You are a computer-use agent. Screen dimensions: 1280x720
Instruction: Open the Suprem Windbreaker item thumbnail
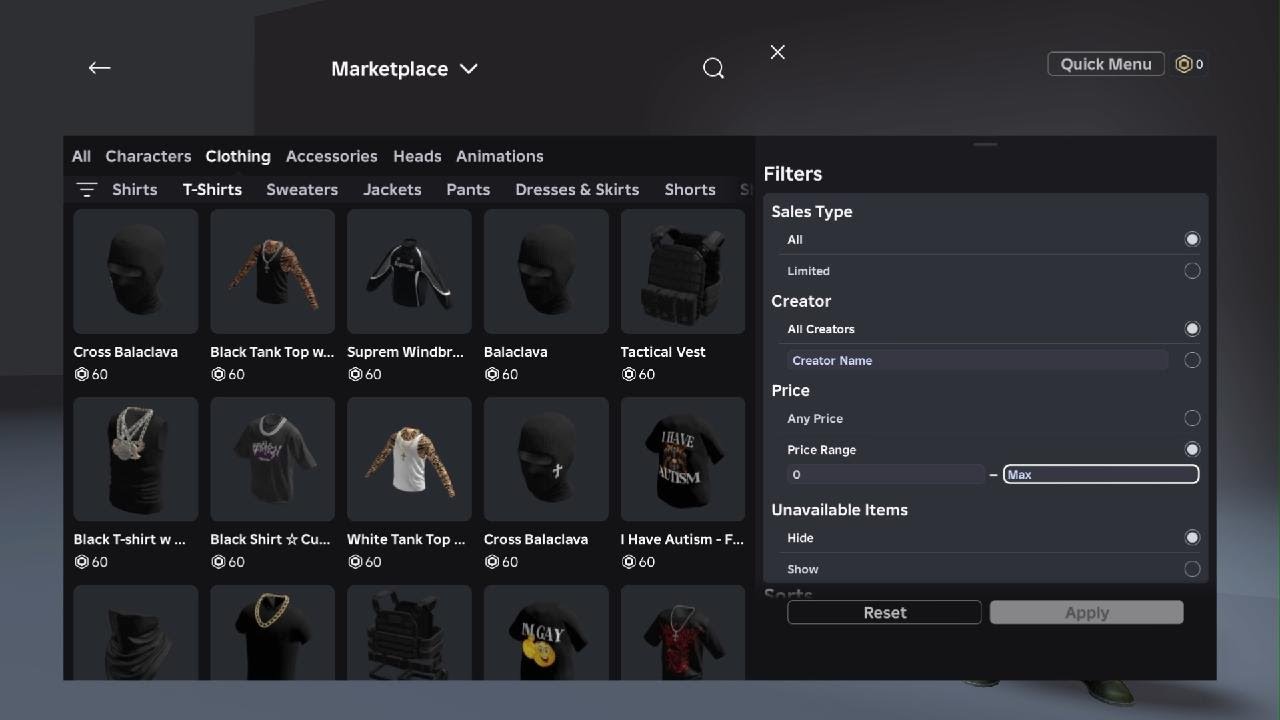(409, 271)
